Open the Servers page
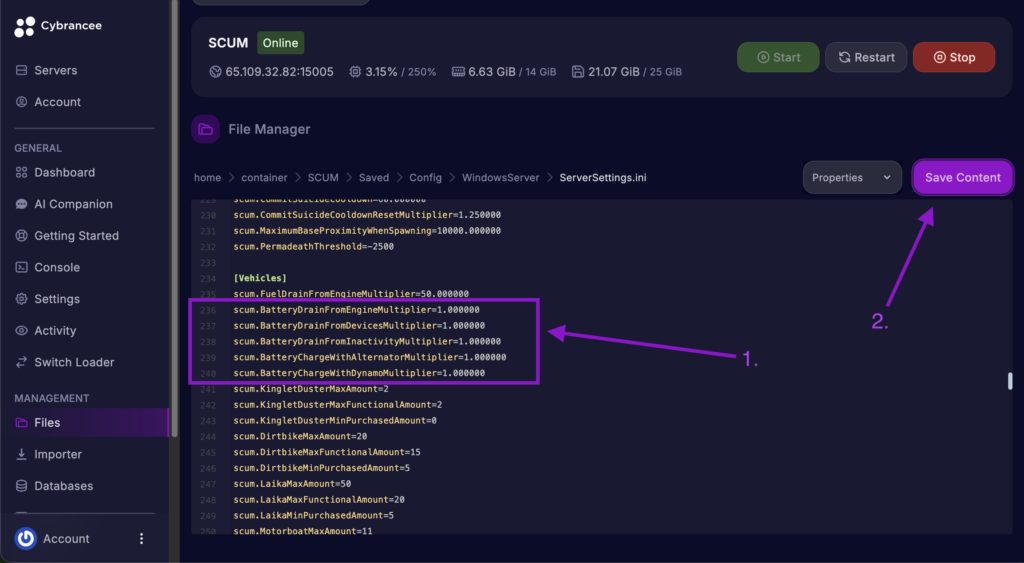 [56, 70]
